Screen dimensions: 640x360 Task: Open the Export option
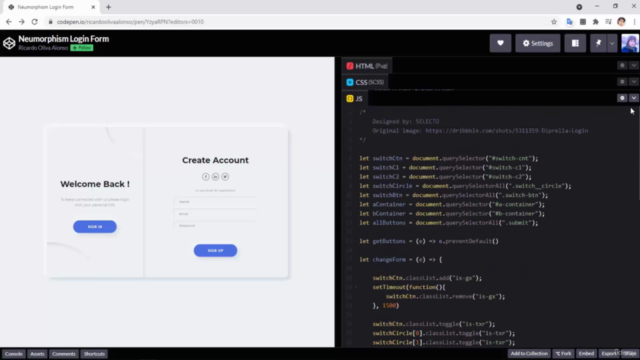608,353
